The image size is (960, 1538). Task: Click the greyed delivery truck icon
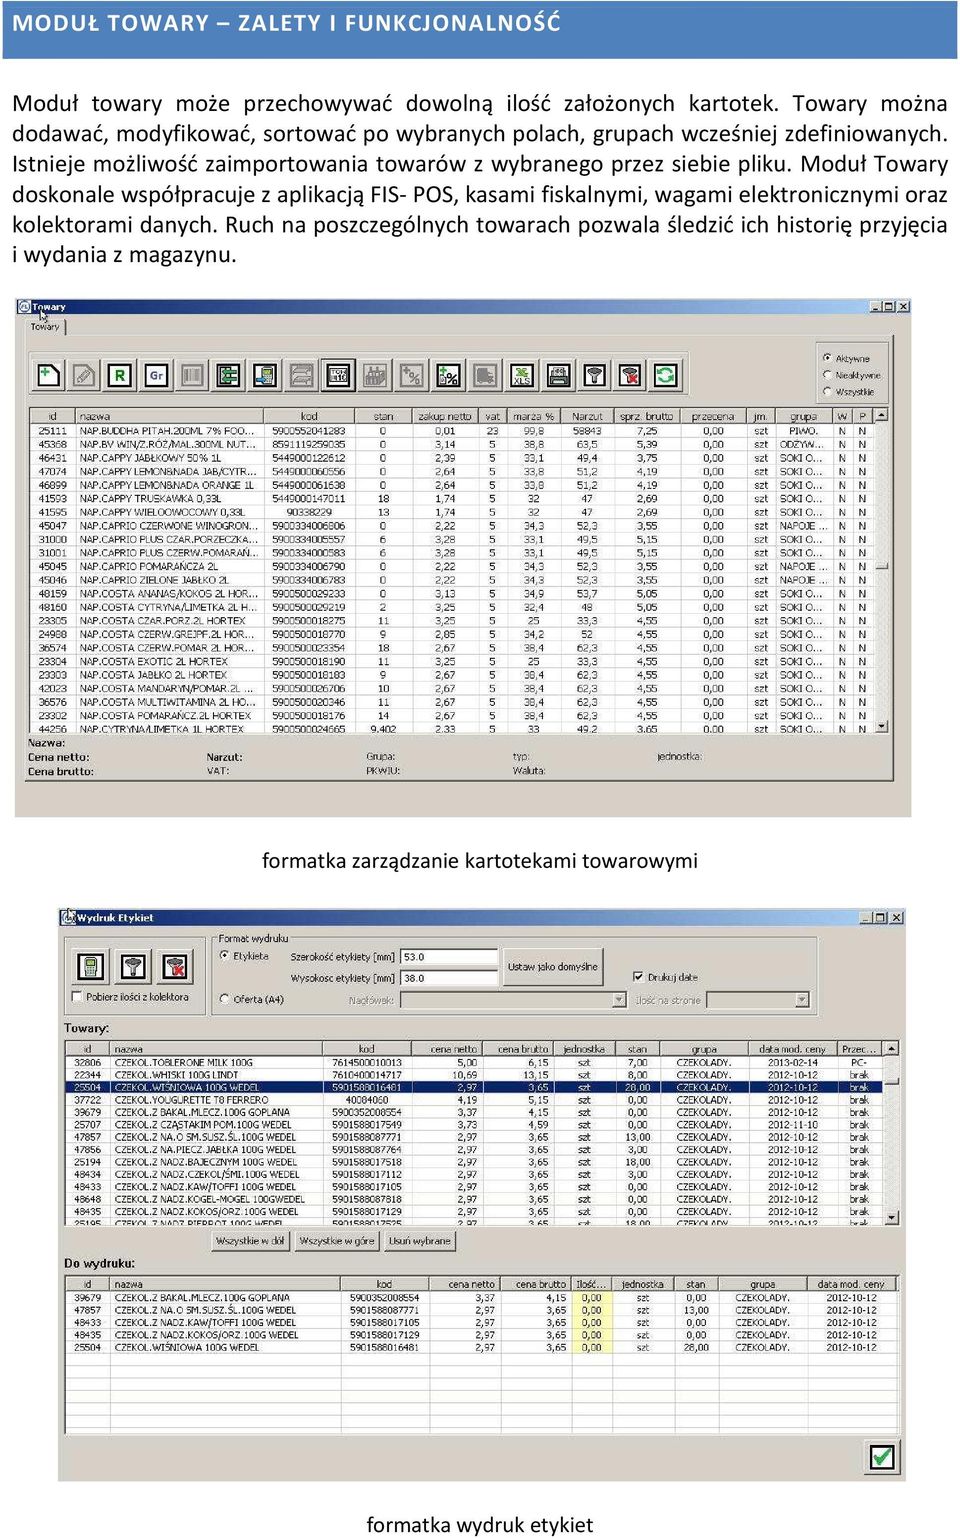(x=485, y=376)
